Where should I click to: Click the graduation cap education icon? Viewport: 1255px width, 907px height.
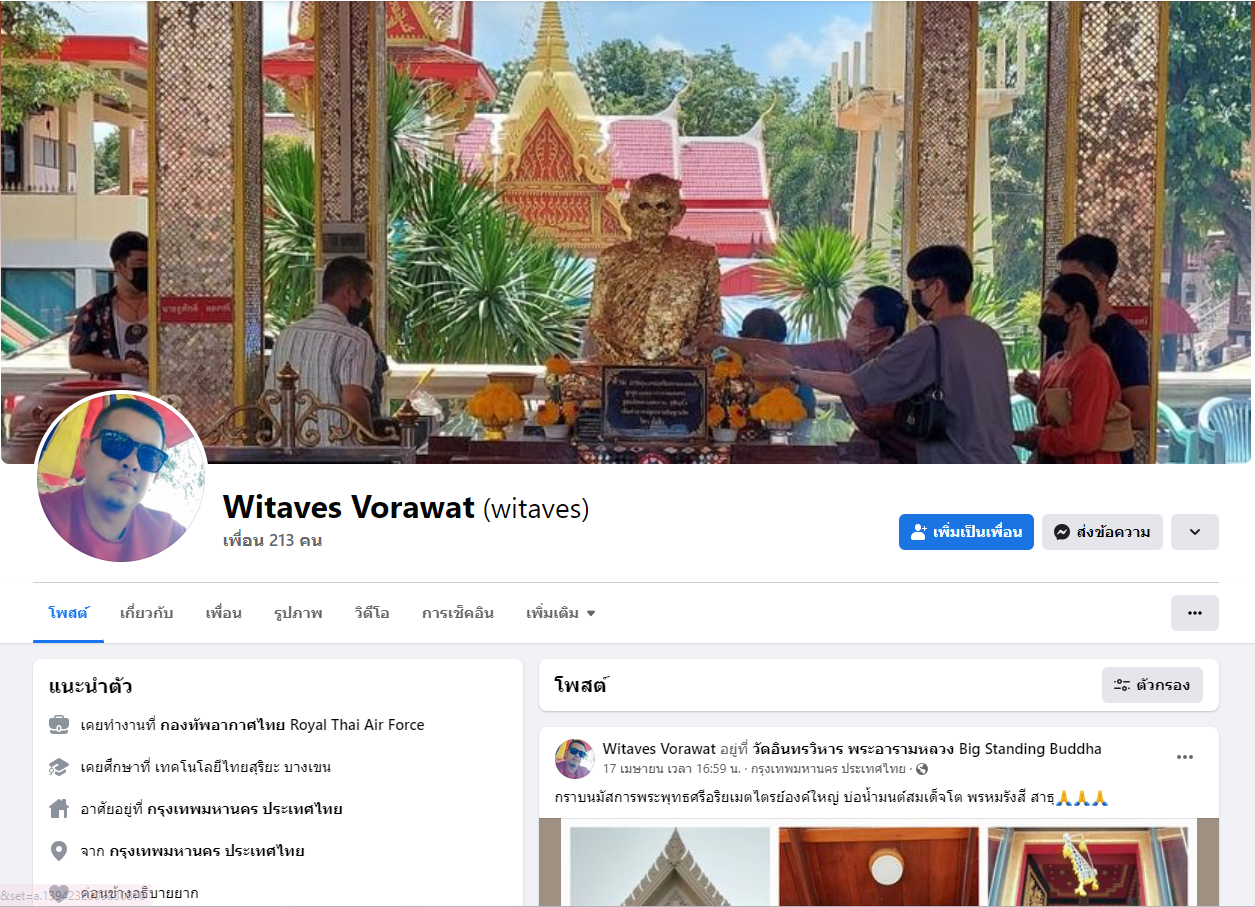pyautogui.click(x=59, y=767)
